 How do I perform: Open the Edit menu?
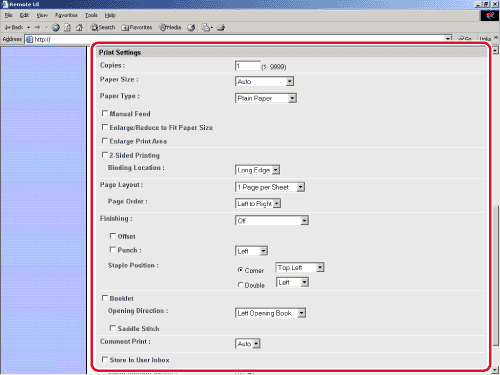tap(24, 15)
